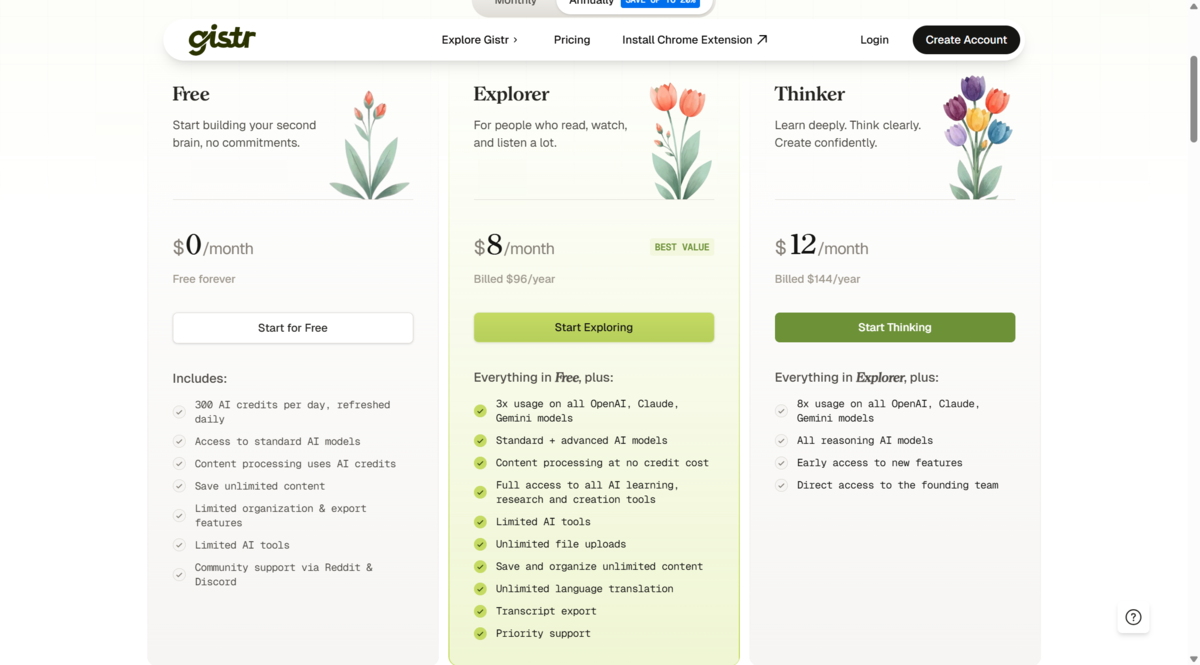Click the checkmark beside All reasoning AI models
Image resolution: width=1200 pixels, height=665 pixels.
coord(781,440)
